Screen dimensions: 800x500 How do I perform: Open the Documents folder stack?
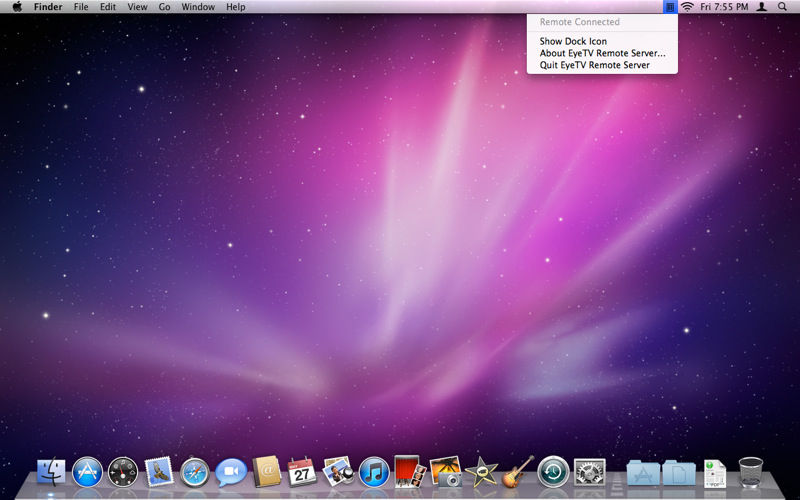tap(679, 472)
